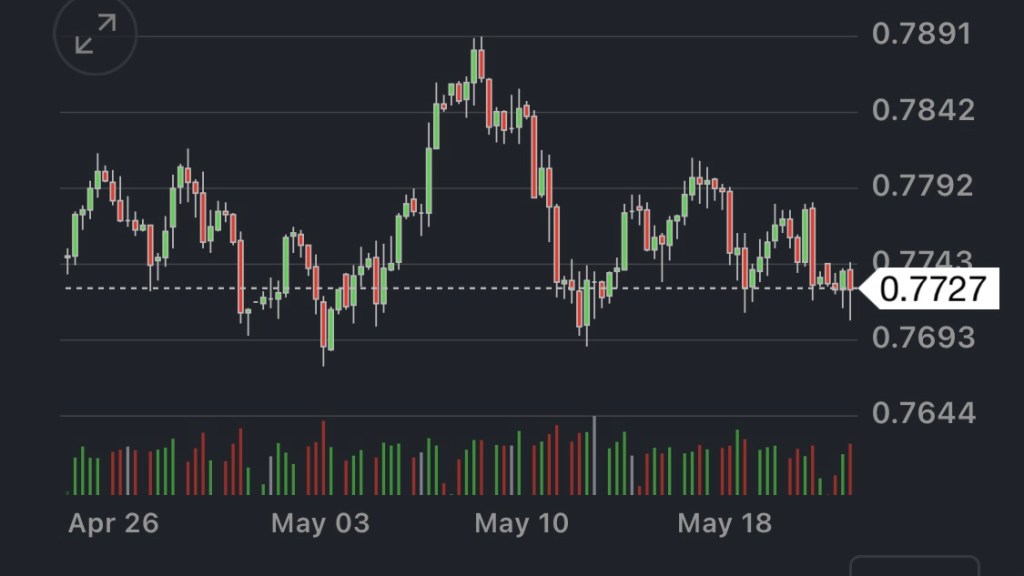Click the May 10 date label
The height and width of the screenshot is (576, 1024).
(x=522, y=523)
